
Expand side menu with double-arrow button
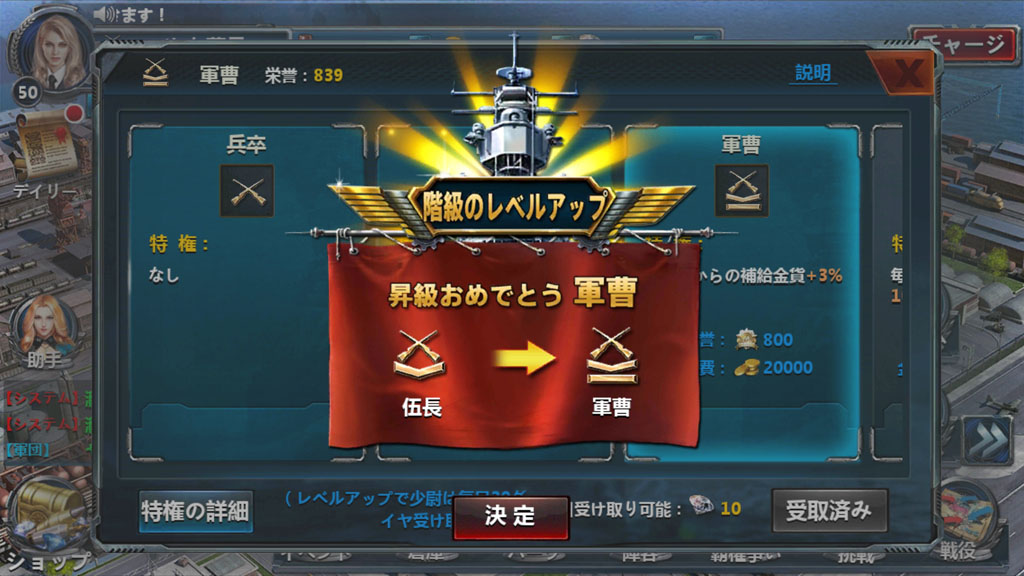(x=987, y=441)
